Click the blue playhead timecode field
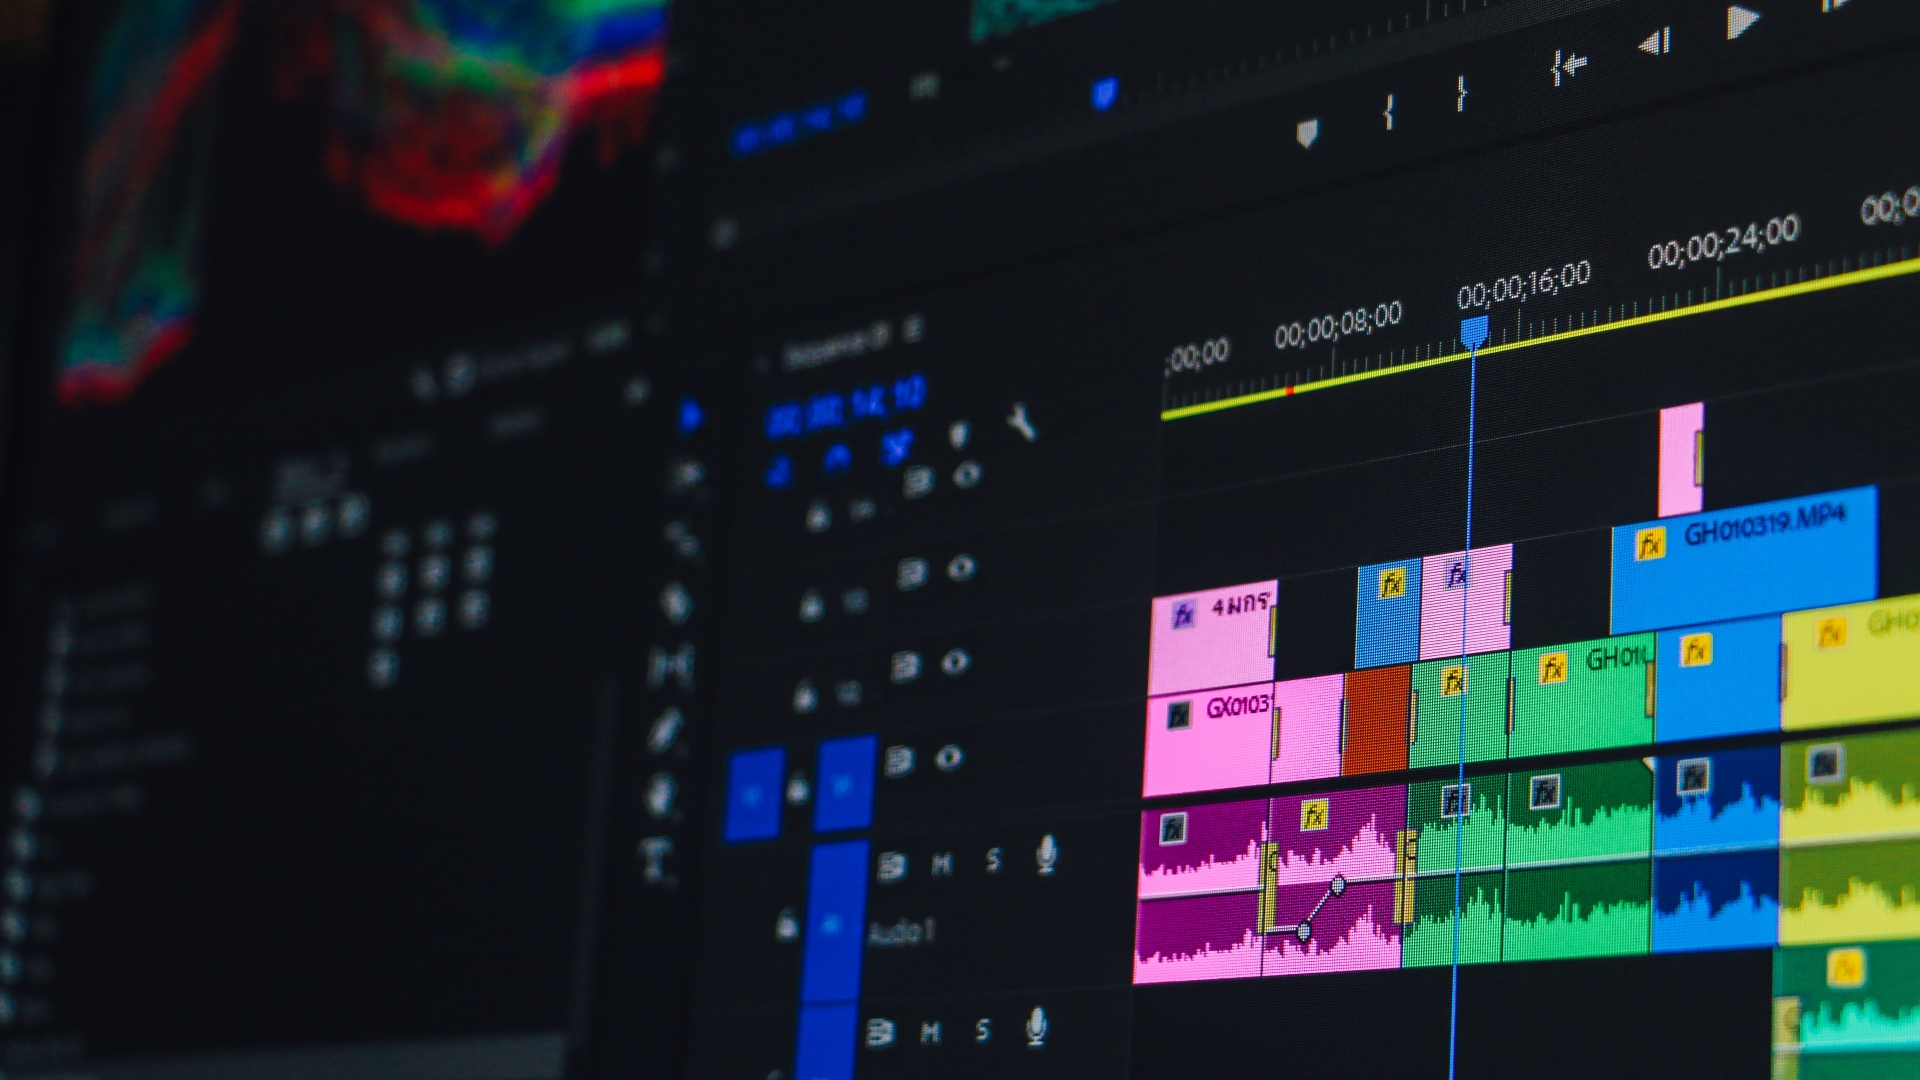This screenshot has width=1920, height=1080. point(845,407)
